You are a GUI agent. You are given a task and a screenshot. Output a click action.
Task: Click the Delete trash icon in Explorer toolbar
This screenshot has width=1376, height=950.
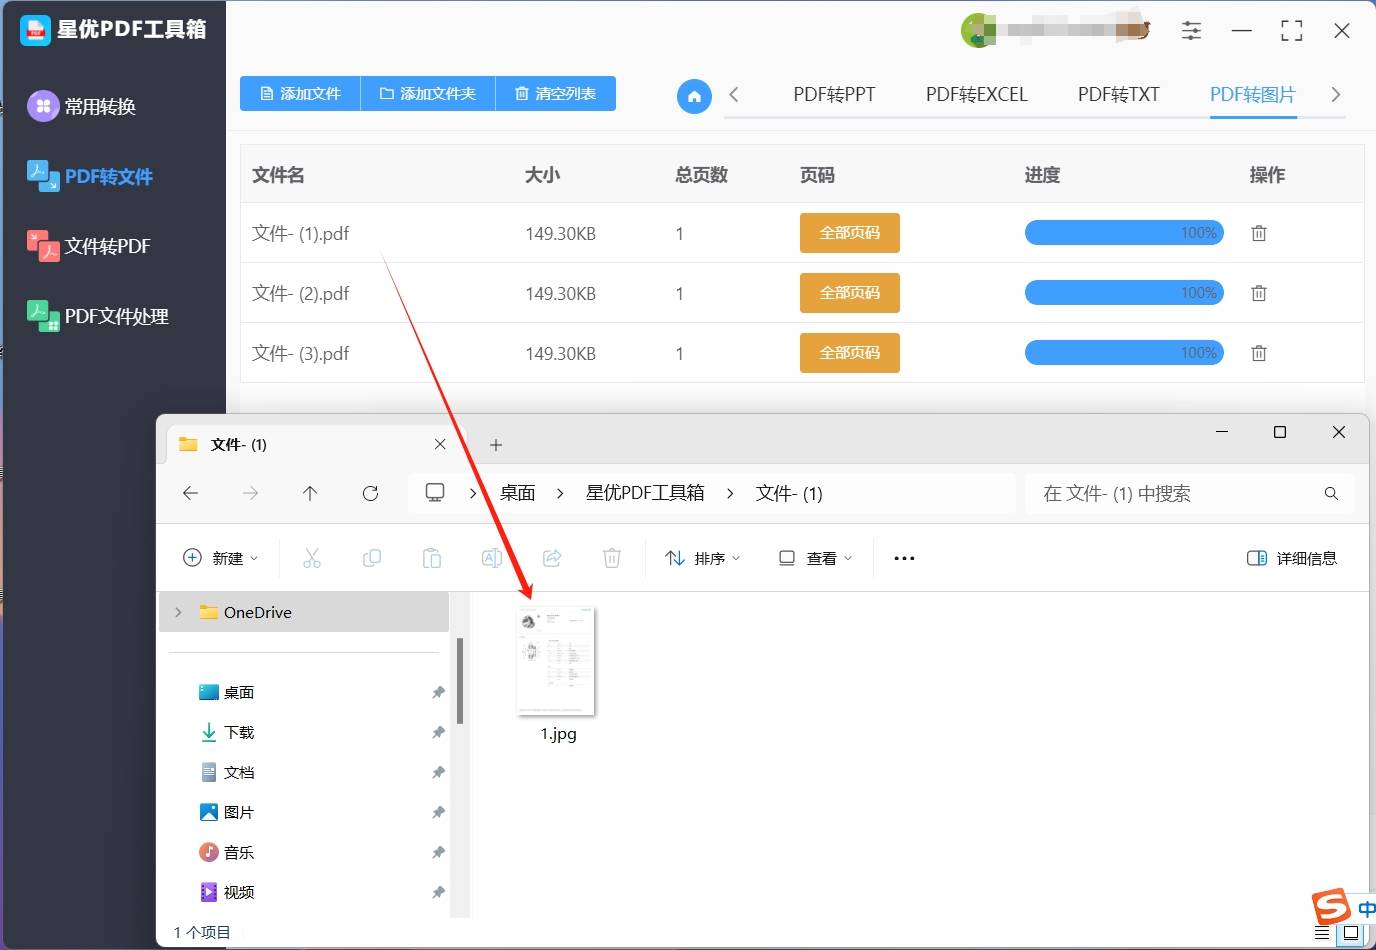click(x=612, y=558)
